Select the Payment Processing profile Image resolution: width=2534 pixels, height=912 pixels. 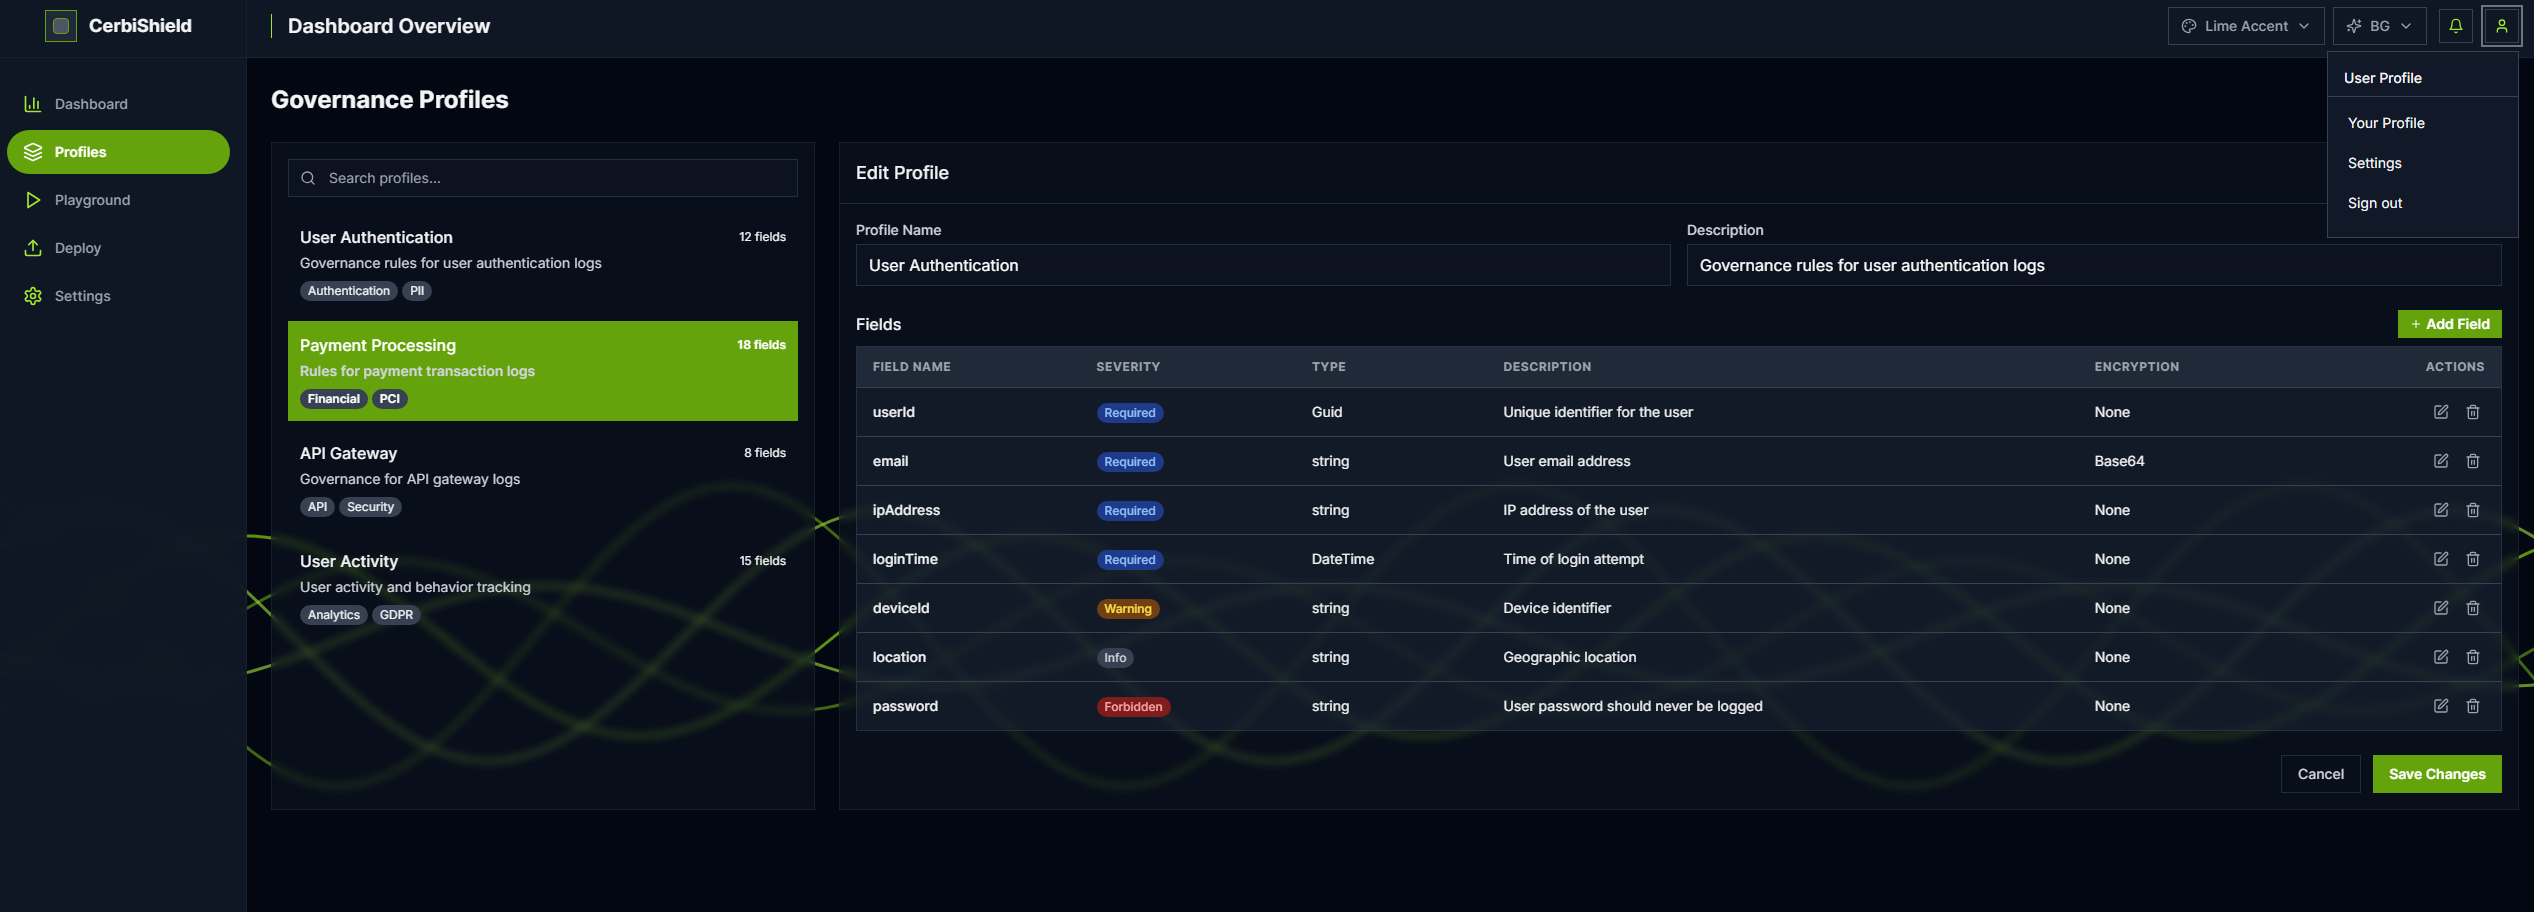coord(542,371)
